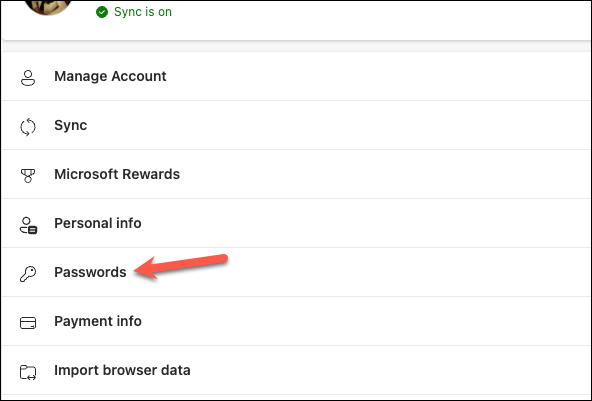Screen dimensions: 592x401
Task: Open the Payment info section
Action: pos(296,321)
